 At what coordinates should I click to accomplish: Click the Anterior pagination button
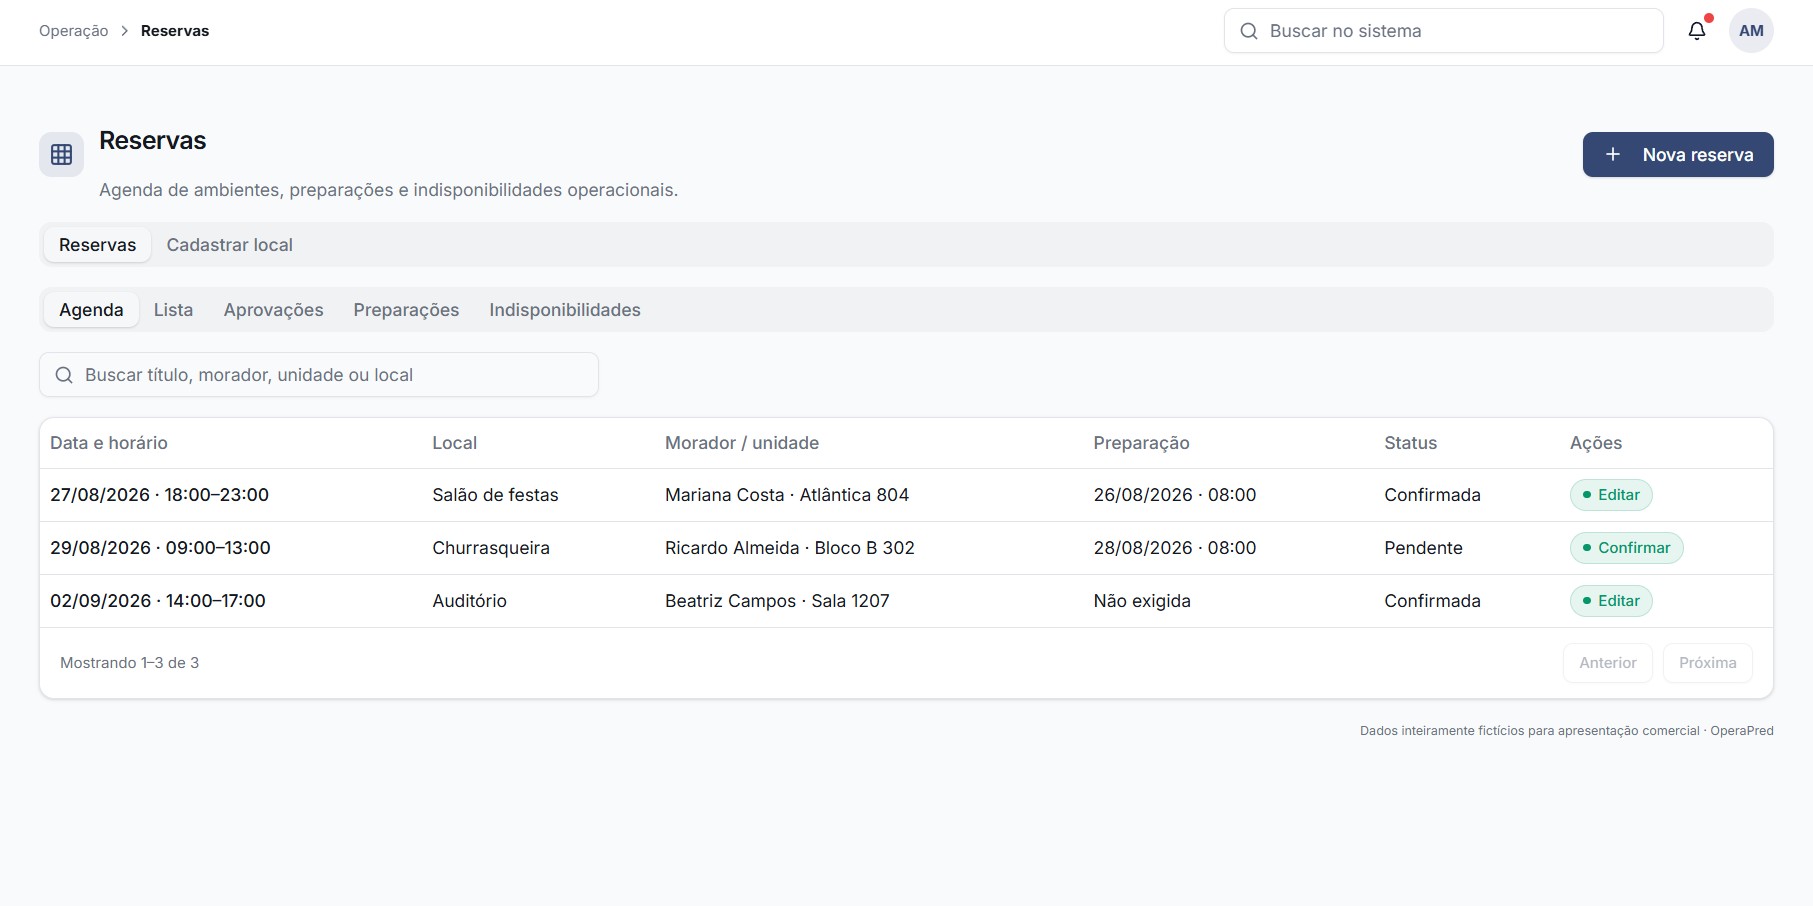tap(1608, 663)
